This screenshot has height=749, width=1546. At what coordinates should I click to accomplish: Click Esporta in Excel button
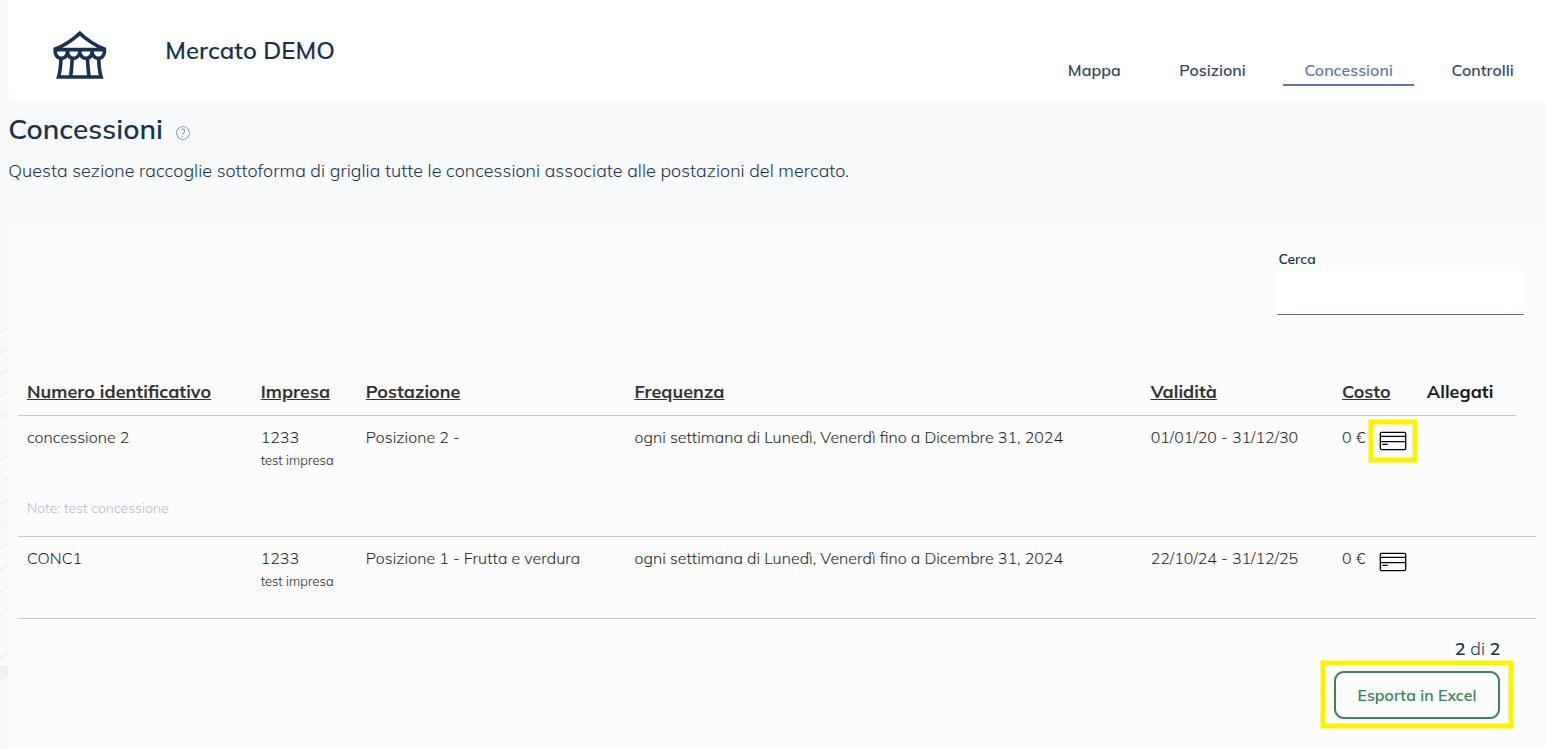[1416, 695]
